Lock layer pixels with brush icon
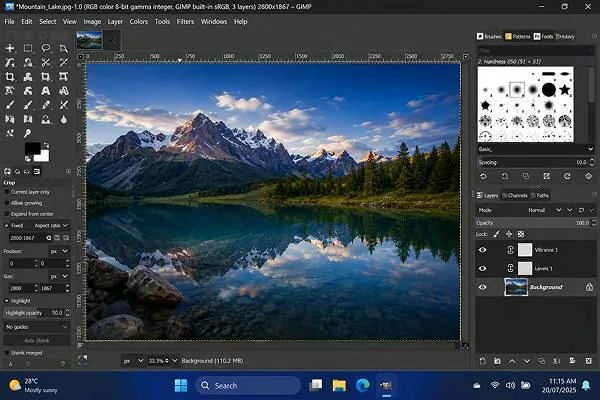The width and height of the screenshot is (600, 400). 496,234
